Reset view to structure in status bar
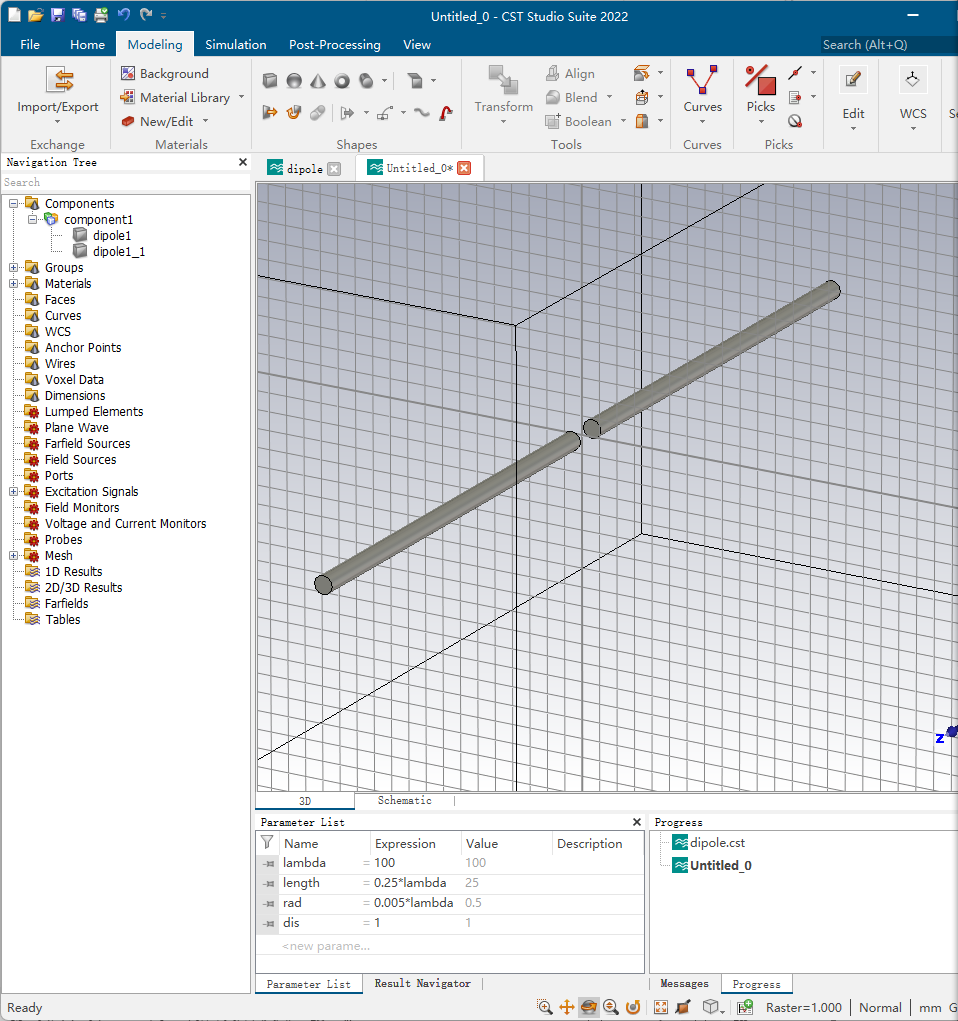The image size is (958, 1021). pyautogui.click(x=661, y=1007)
